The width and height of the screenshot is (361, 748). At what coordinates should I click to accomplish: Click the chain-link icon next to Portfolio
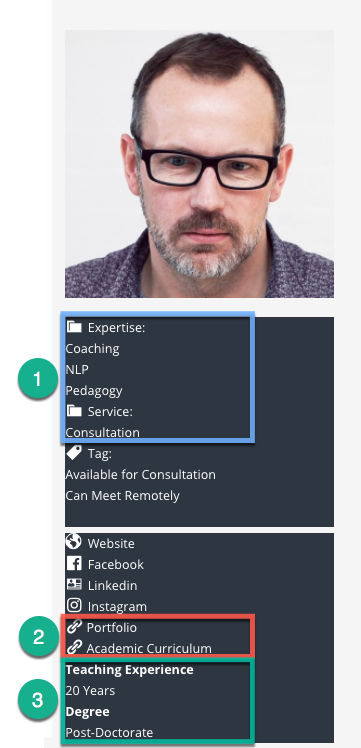coord(74,626)
